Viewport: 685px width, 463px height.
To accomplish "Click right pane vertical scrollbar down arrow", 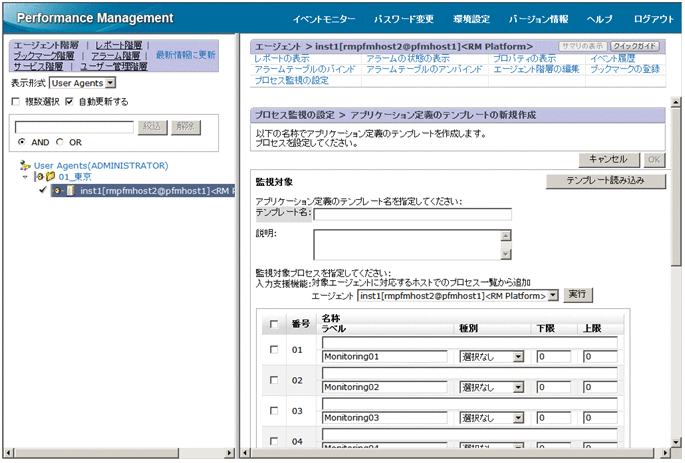I will (676, 442).
